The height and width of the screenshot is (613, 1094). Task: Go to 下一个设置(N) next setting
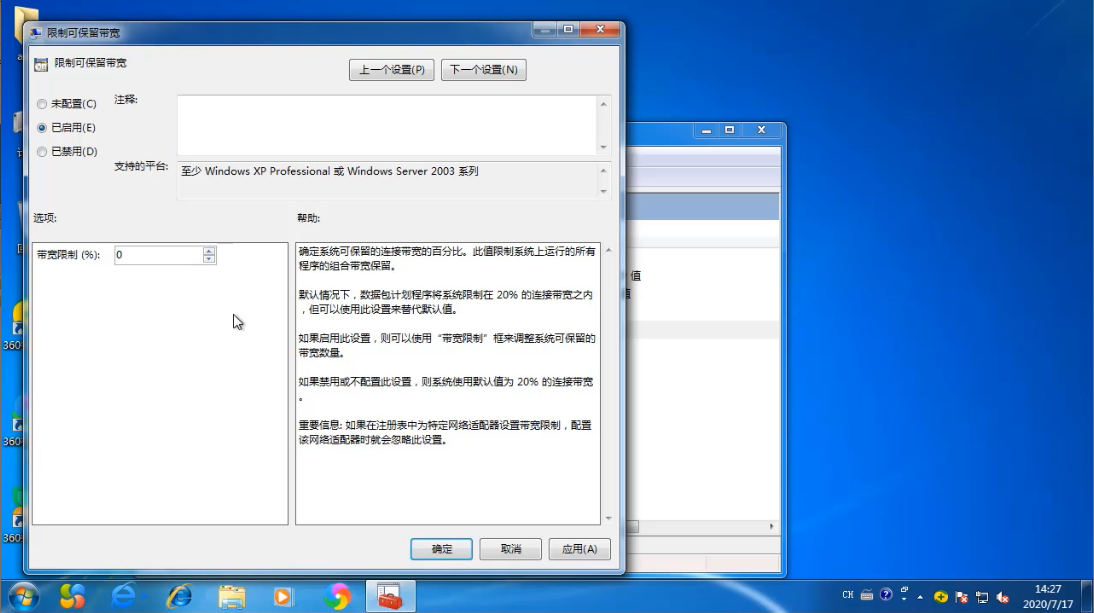point(483,70)
